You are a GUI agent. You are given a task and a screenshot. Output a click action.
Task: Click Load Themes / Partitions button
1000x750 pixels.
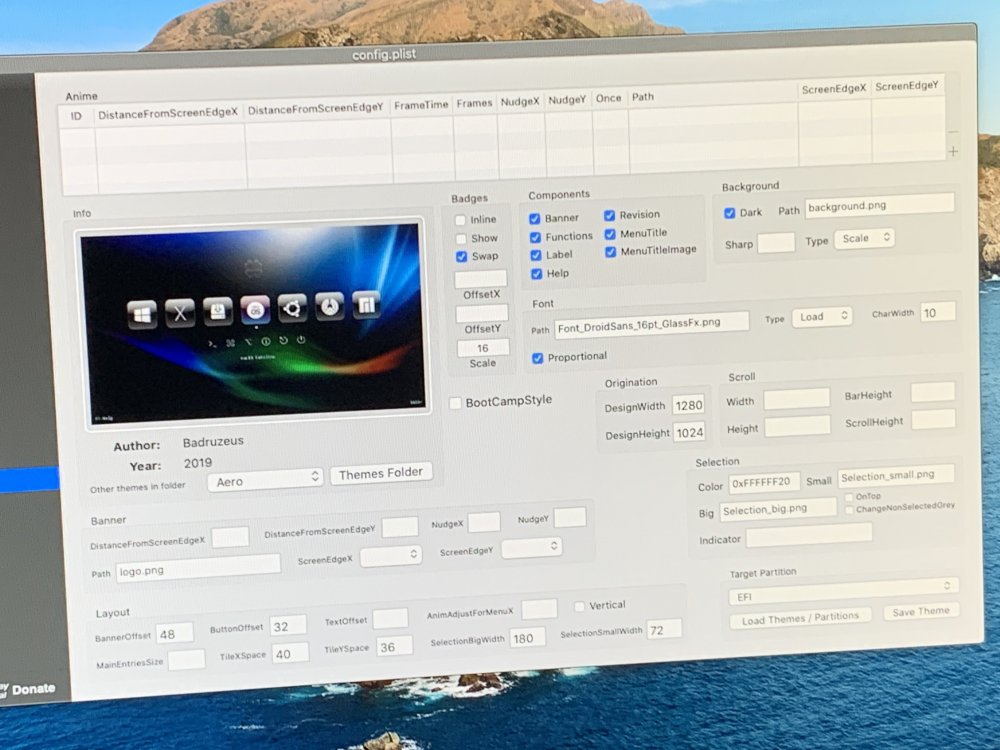pyautogui.click(x=800, y=617)
